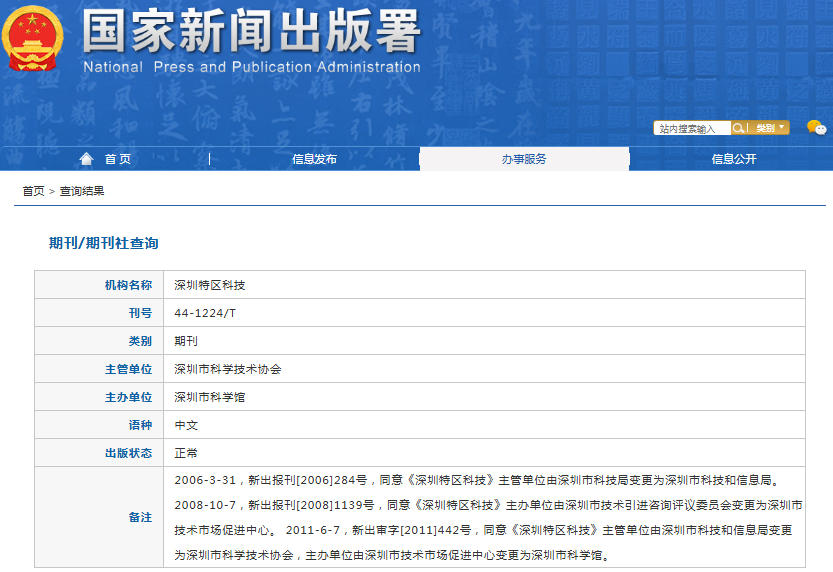Click the 查询结果 breadcrumb link
Image resolution: width=833 pixels, height=572 pixels.
(82, 191)
